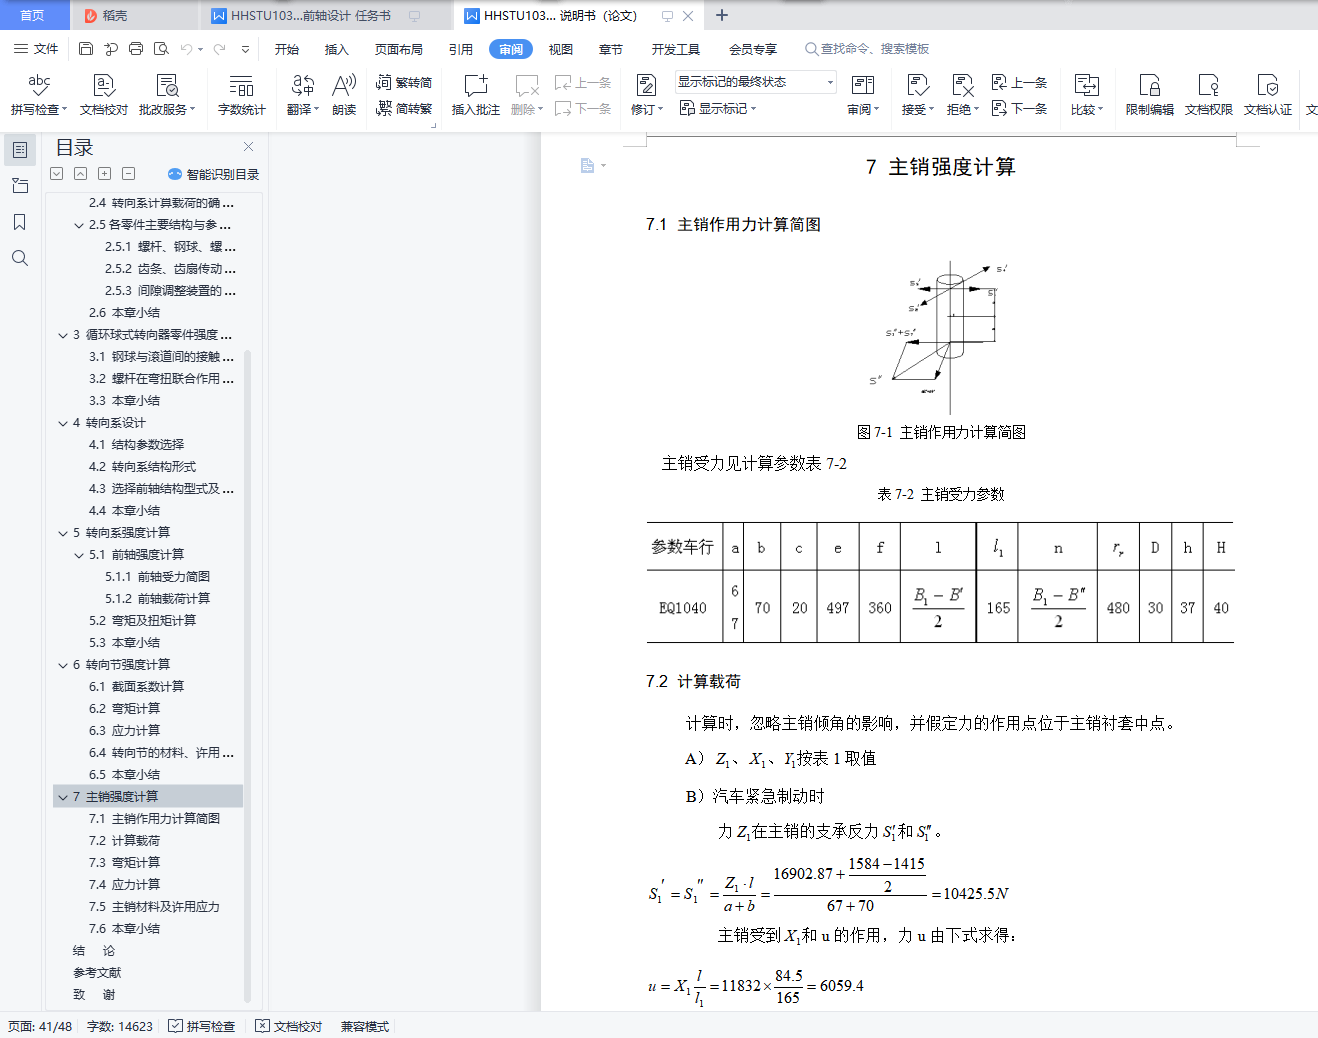Screen dimensions: 1318x1038
Task: Open 限制编辑 restrict editing
Action: (1150, 95)
